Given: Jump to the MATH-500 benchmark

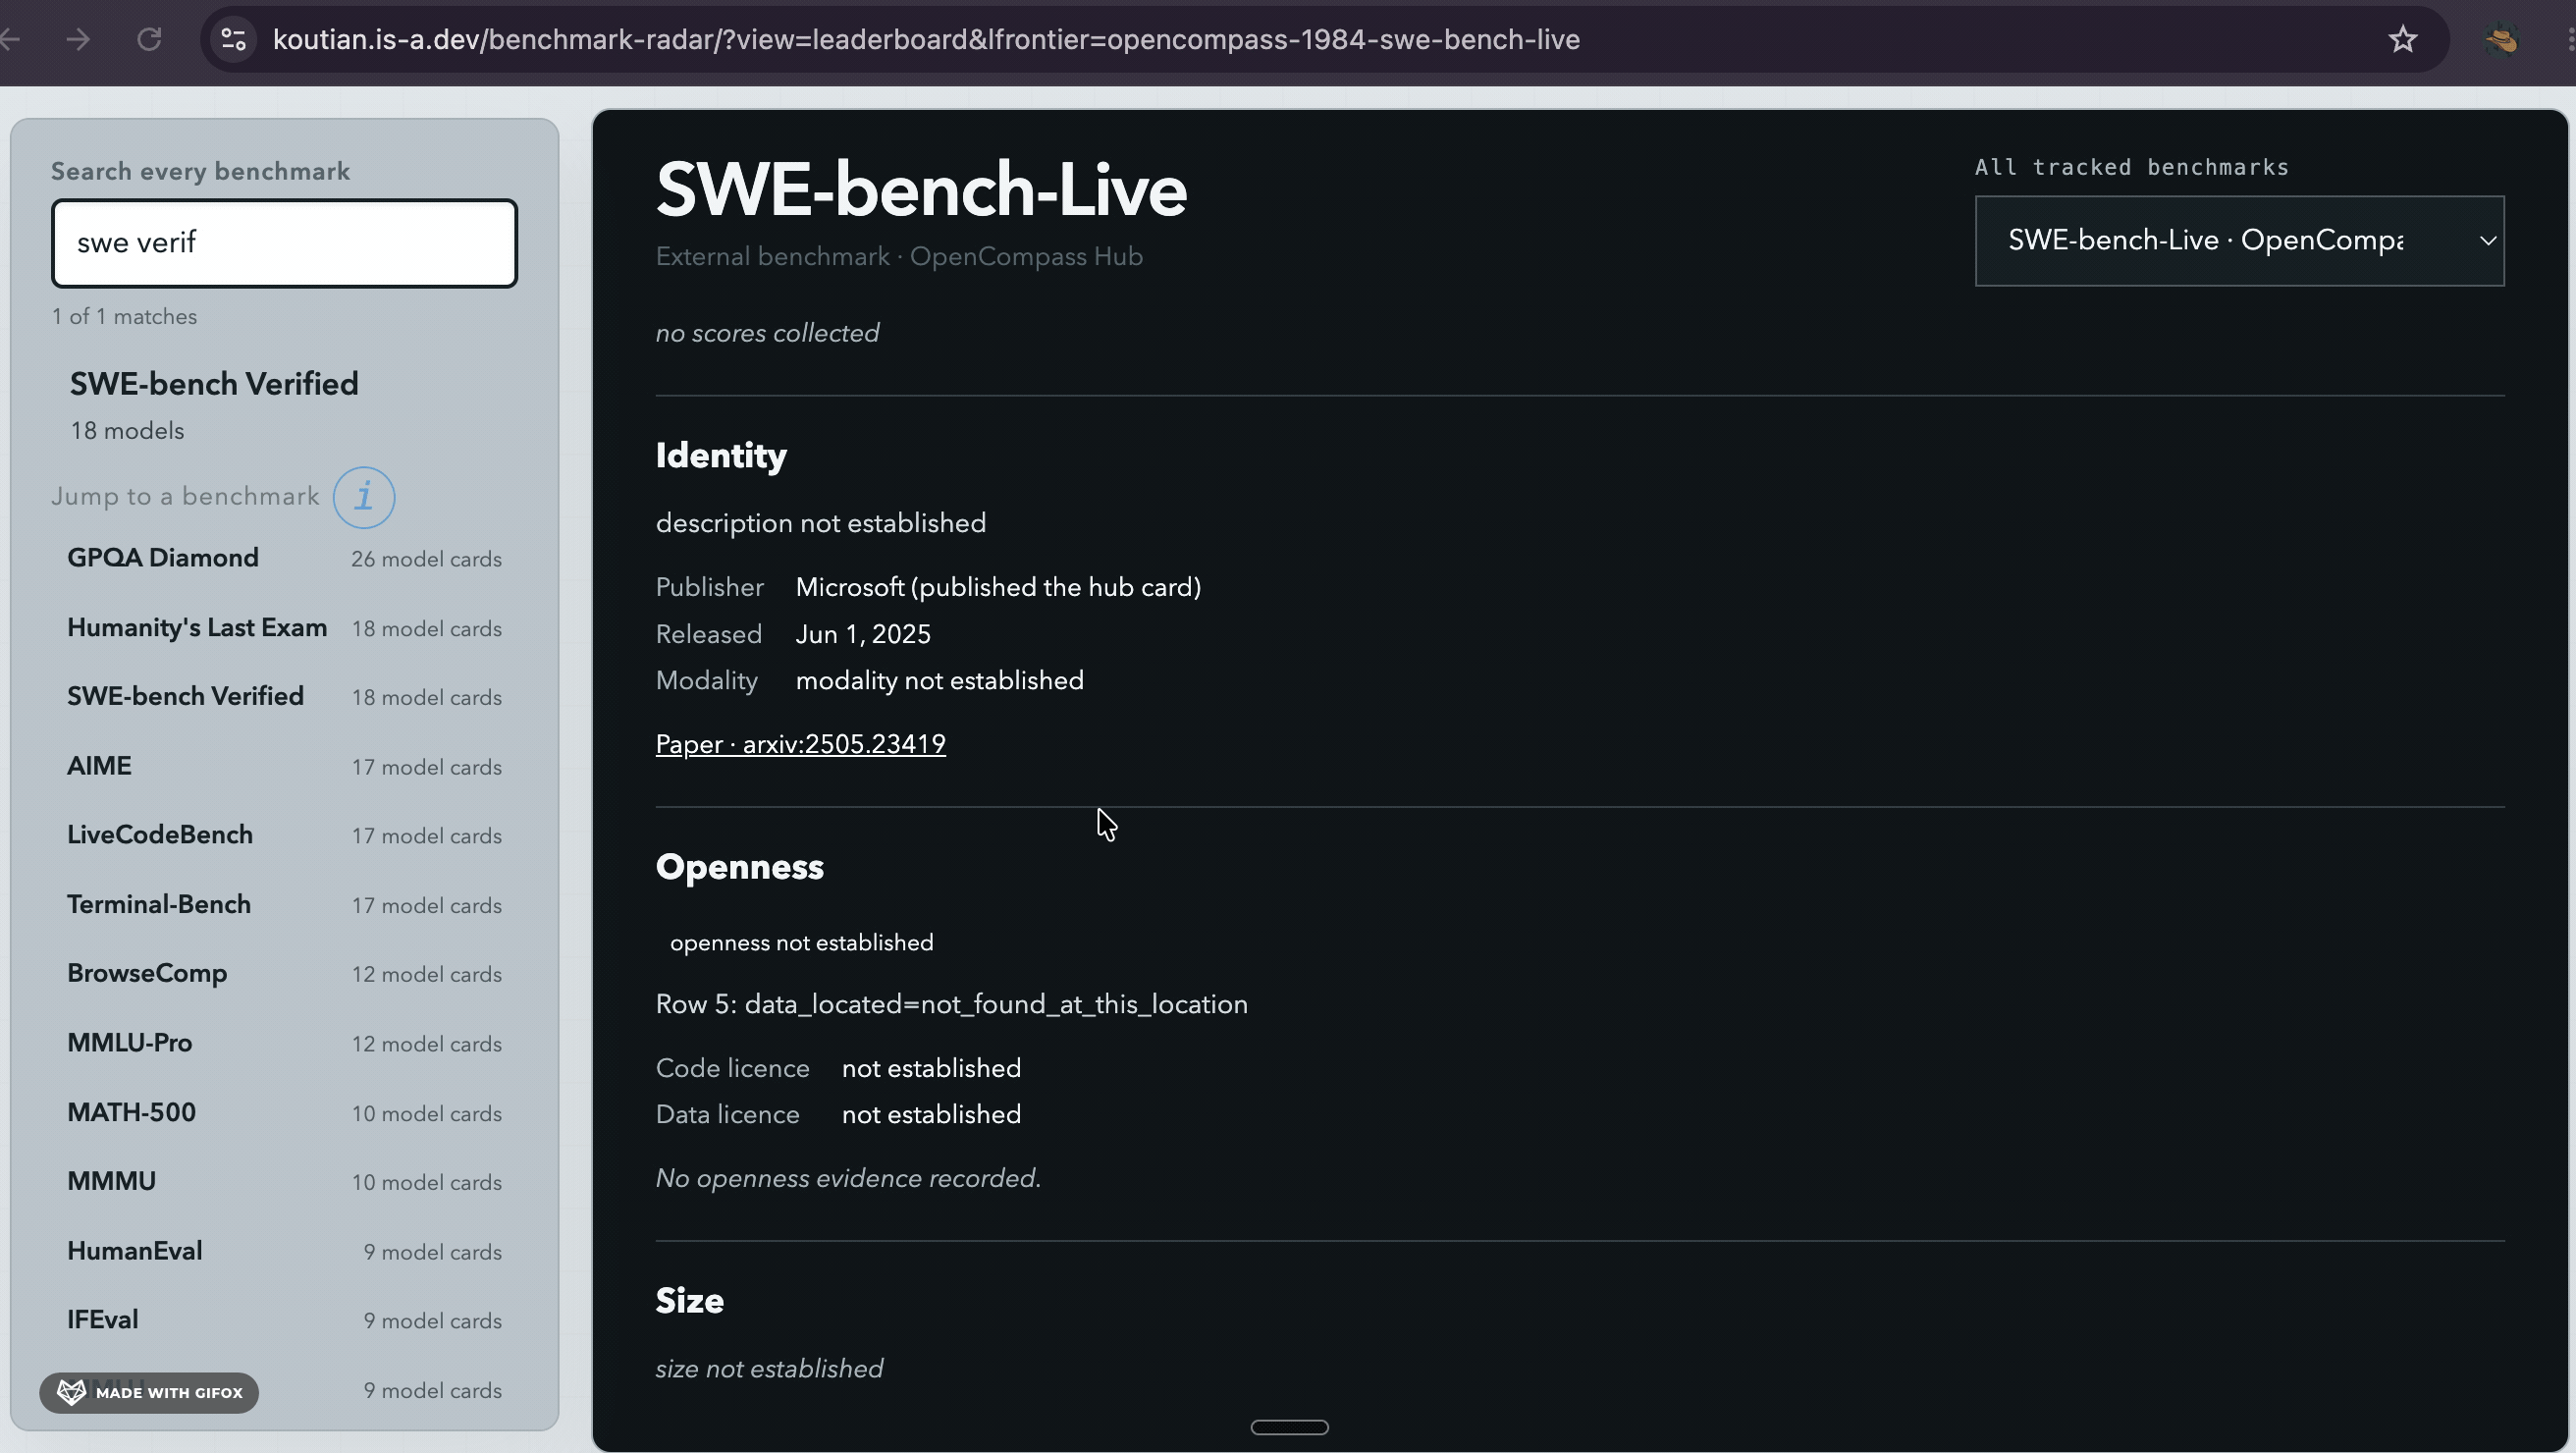Looking at the screenshot, I should click(284, 1113).
